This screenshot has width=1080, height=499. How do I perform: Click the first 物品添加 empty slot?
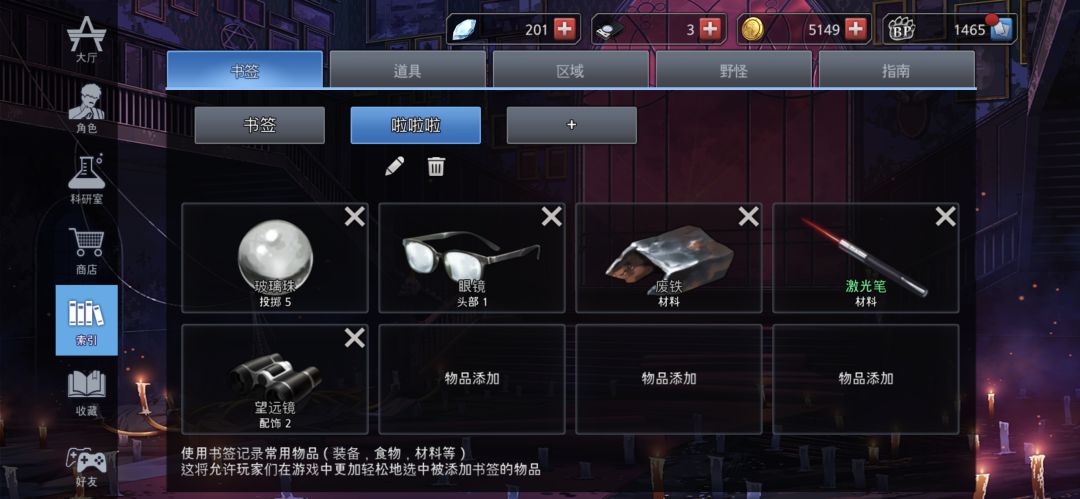tap(472, 378)
